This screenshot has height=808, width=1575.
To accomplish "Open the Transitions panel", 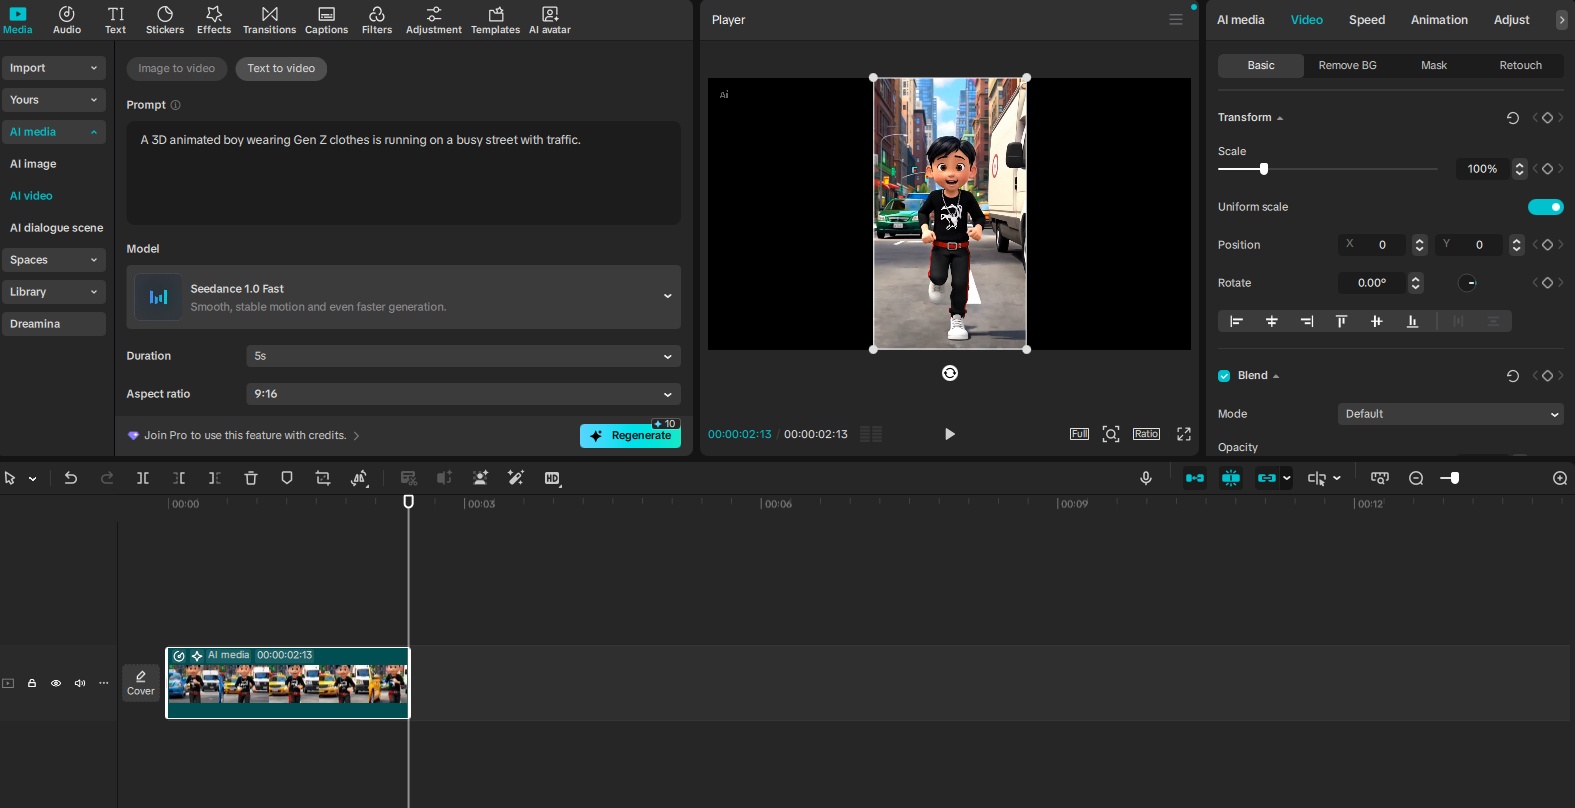I will [269, 19].
